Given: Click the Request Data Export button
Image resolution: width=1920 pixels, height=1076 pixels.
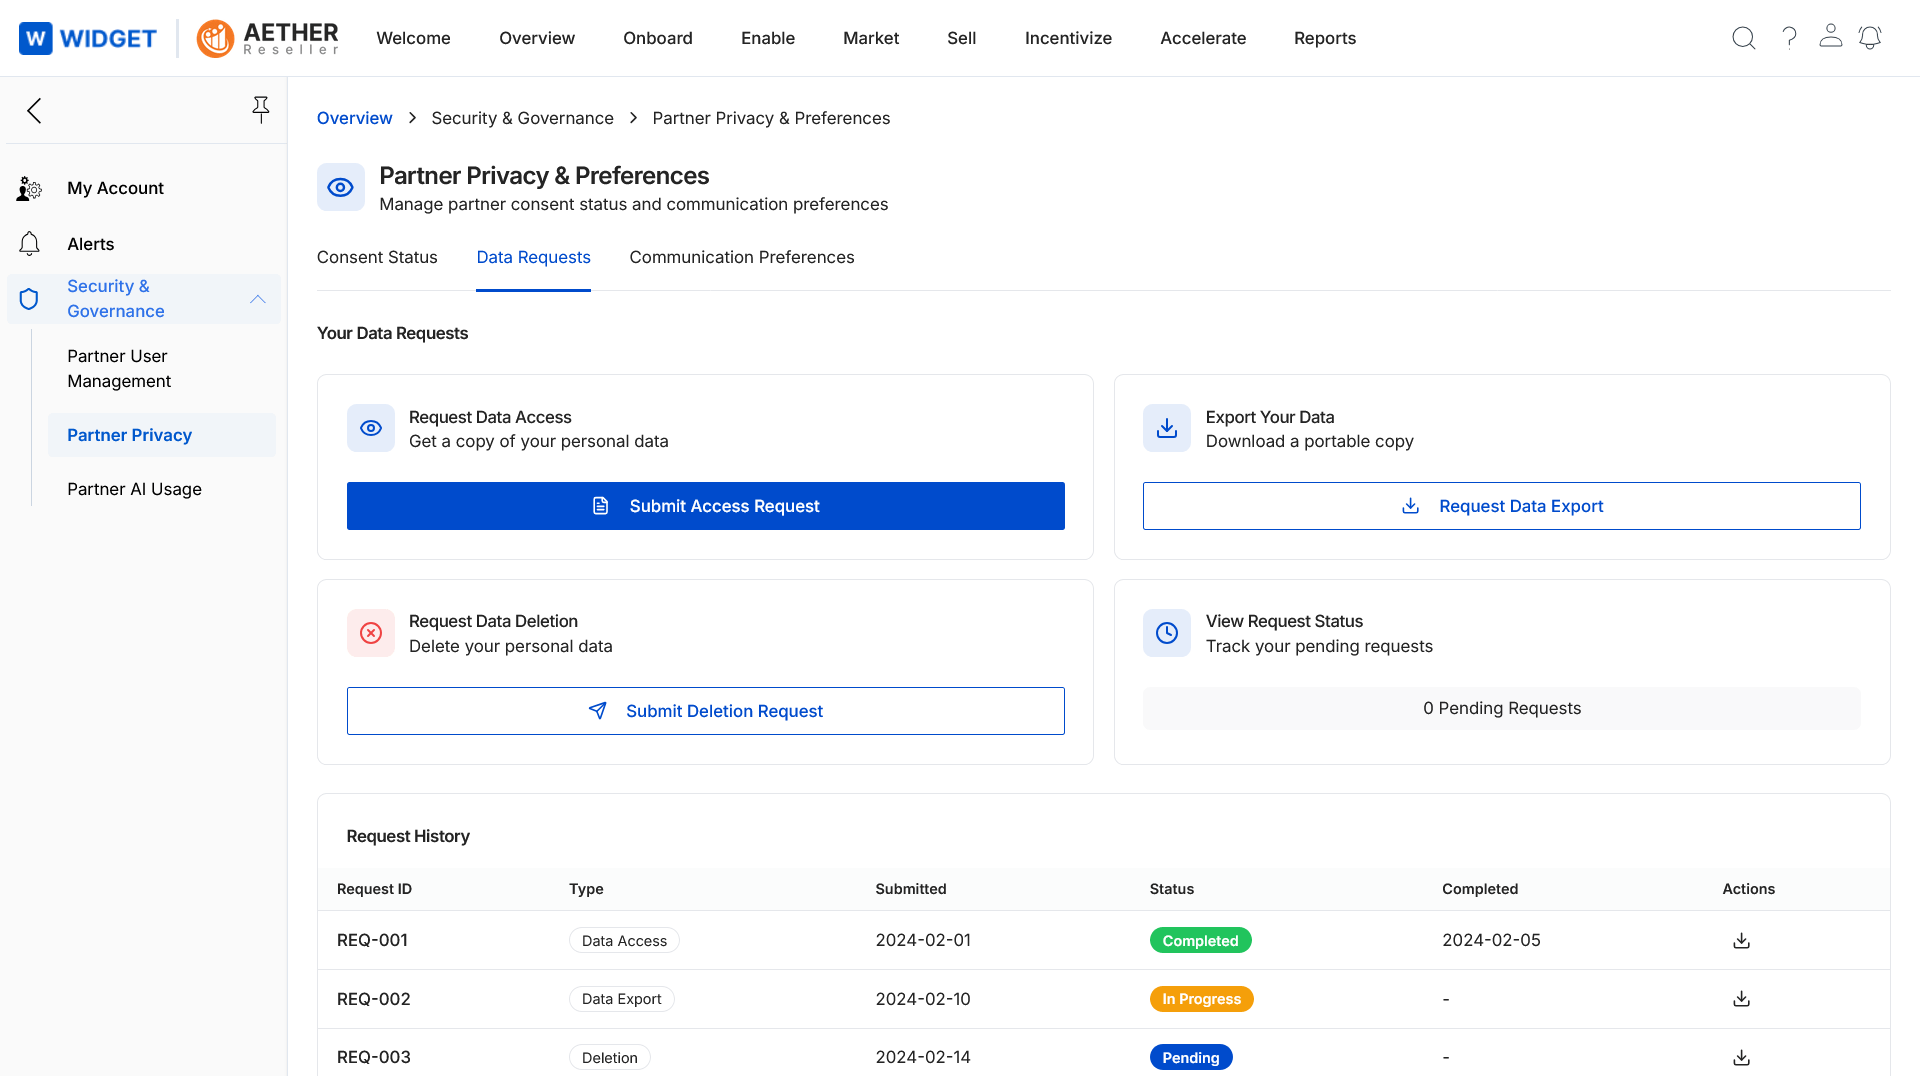Looking at the screenshot, I should click(1501, 506).
